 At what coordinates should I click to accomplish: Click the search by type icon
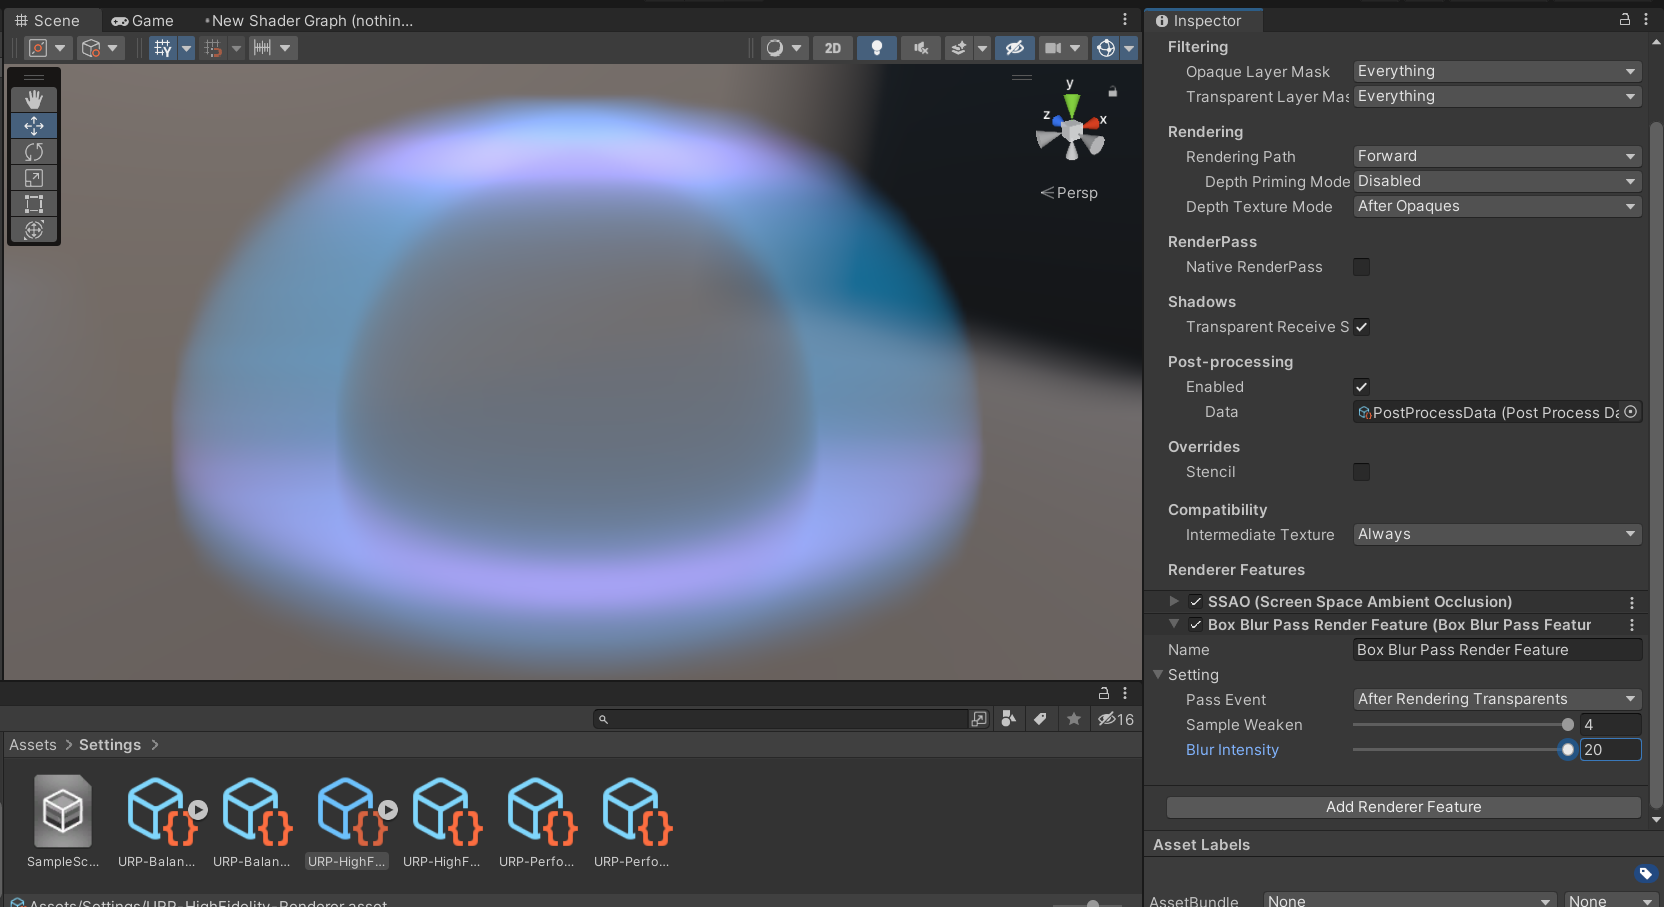[1009, 719]
